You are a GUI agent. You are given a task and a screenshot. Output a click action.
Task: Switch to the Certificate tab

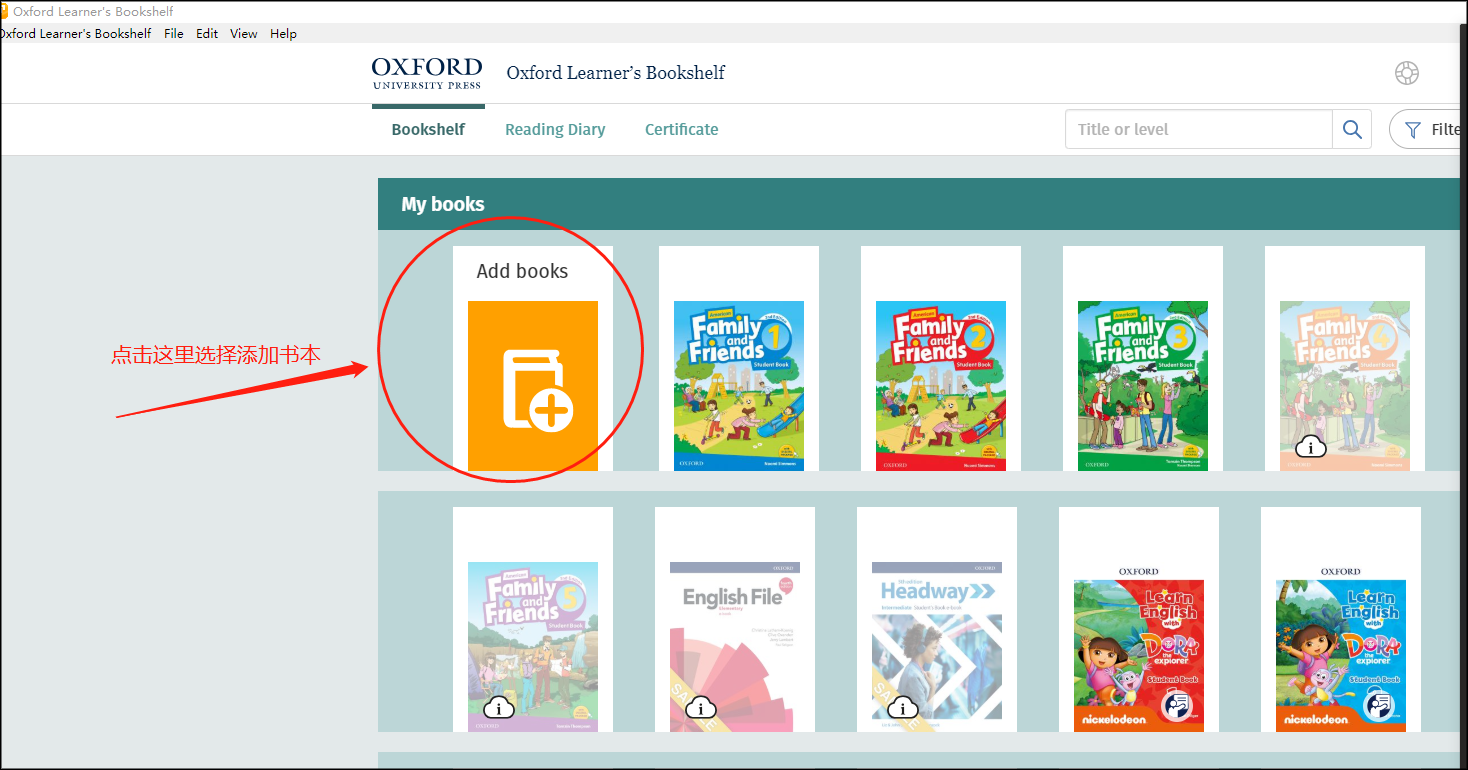[x=681, y=129]
